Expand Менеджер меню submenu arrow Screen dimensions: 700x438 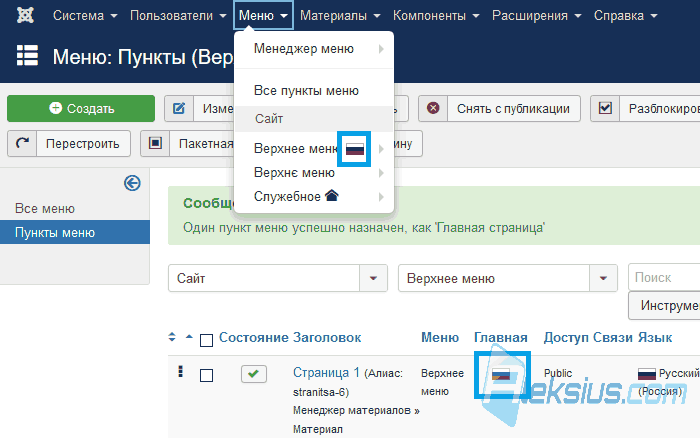tap(381, 49)
